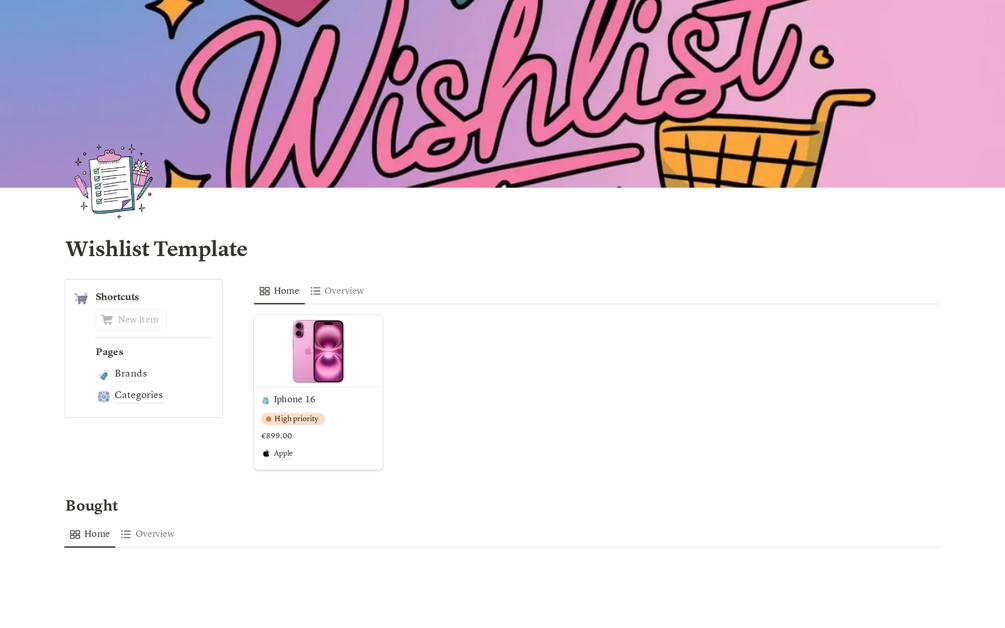Click the small icon beside Iphone 16 title
The height and width of the screenshot is (628, 1005).
(265, 400)
